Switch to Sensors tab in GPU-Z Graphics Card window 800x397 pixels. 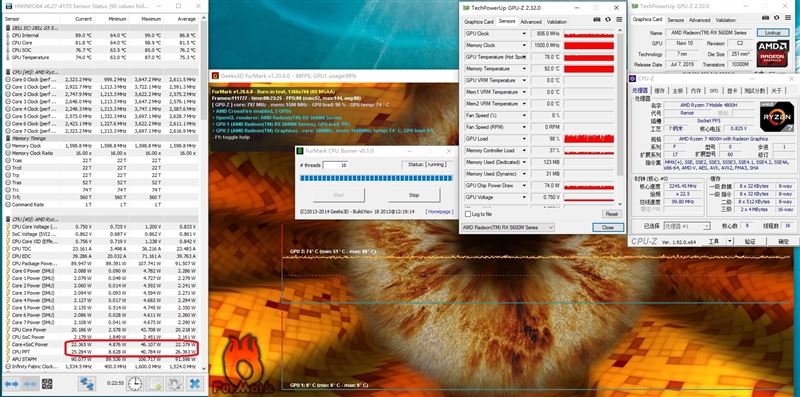coord(676,20)
